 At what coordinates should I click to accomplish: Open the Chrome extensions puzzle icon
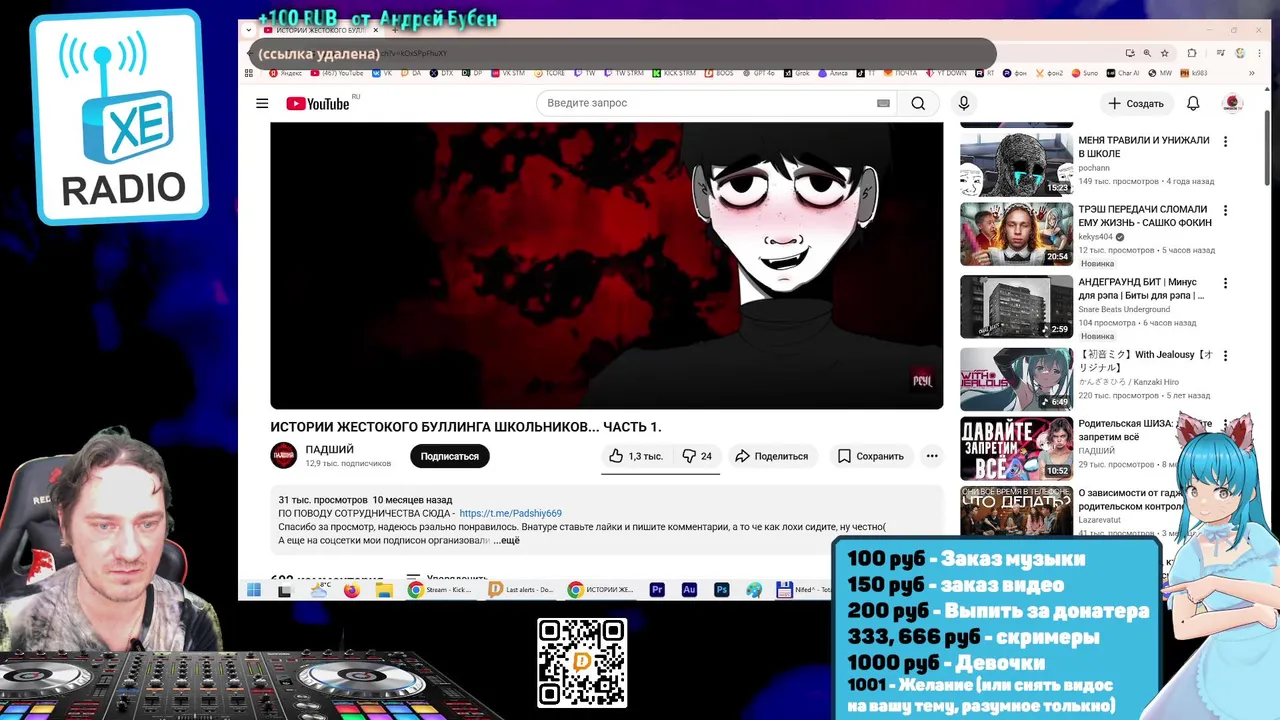click(x=1191, y=53)
